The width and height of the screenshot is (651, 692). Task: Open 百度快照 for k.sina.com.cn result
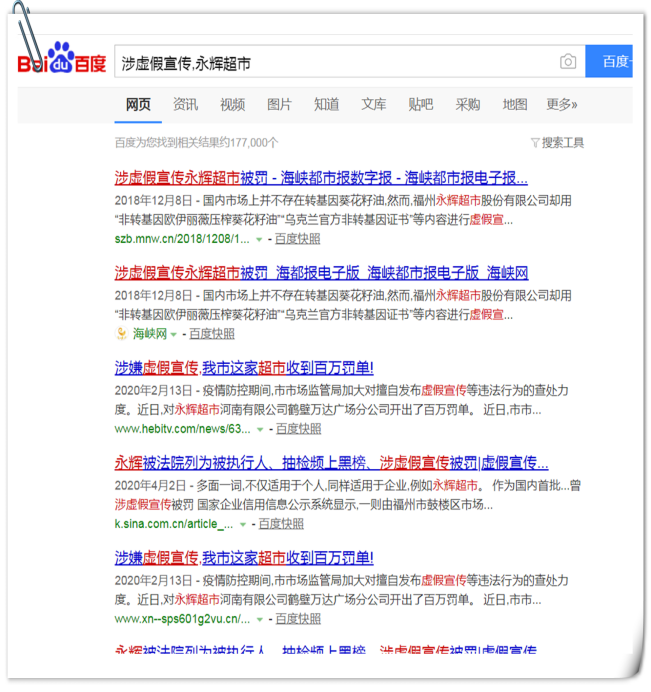[281, 523]
